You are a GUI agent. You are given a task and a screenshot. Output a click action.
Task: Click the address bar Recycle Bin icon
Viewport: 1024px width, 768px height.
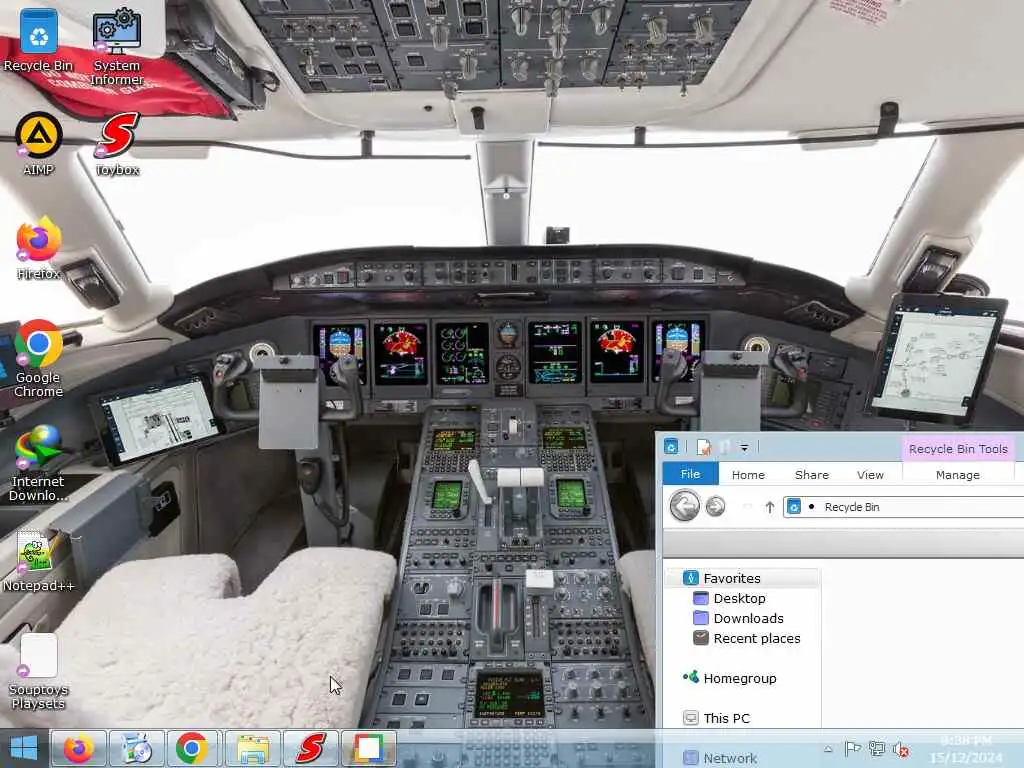pyautogui.click(x=793, y=507)
